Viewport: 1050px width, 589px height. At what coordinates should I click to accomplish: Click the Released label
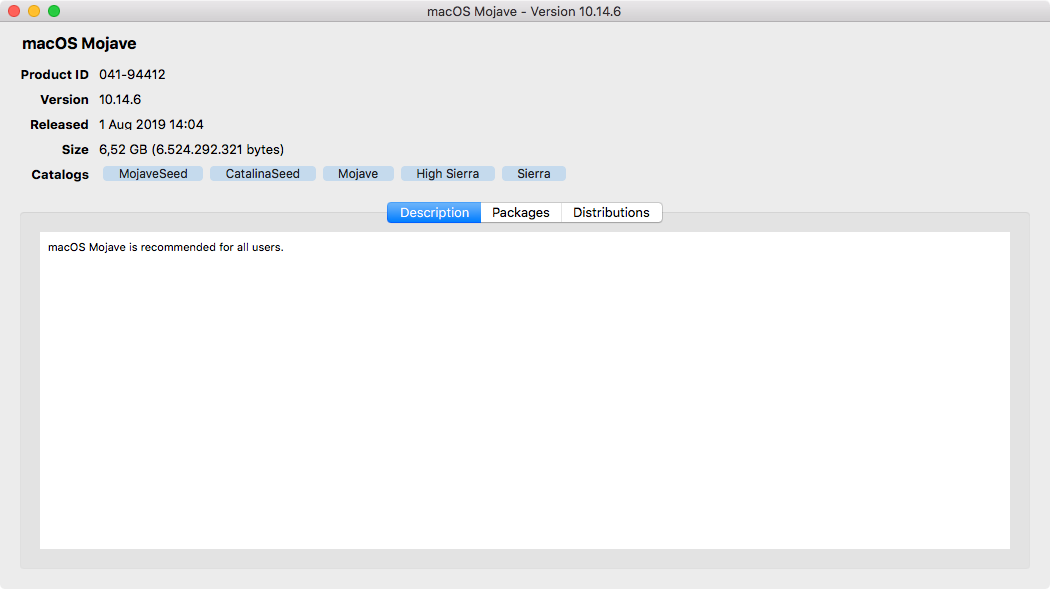(59, 124)
